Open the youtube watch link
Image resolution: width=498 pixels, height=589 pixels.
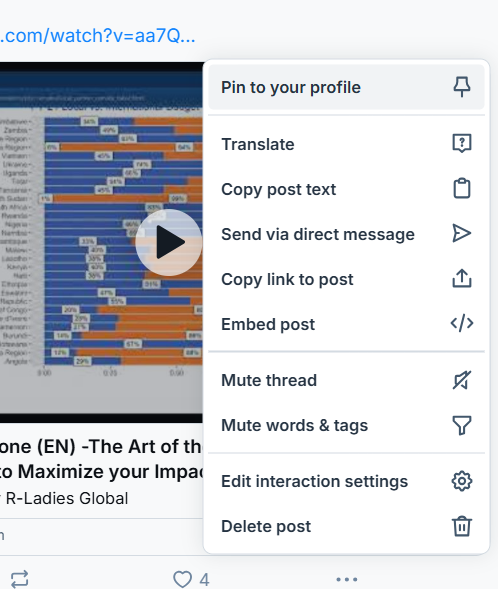point(98,36)
